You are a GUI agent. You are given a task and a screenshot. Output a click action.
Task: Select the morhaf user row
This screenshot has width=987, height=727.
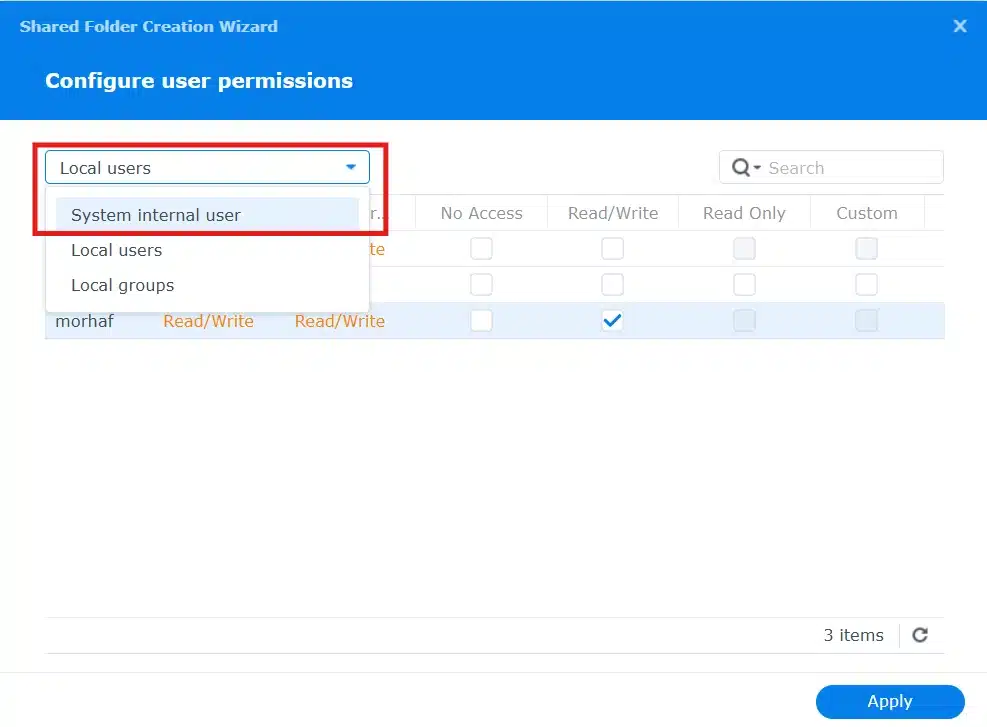[x=84, y=320]
